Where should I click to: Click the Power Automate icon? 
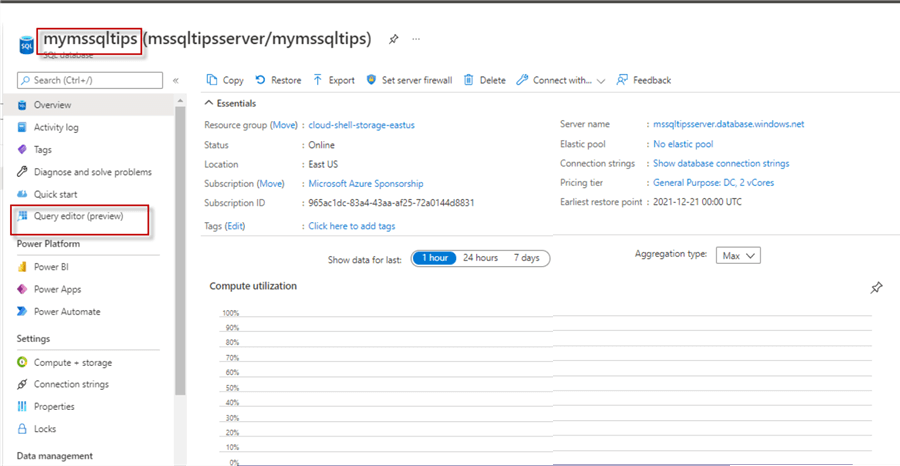(x=22, y=312)
